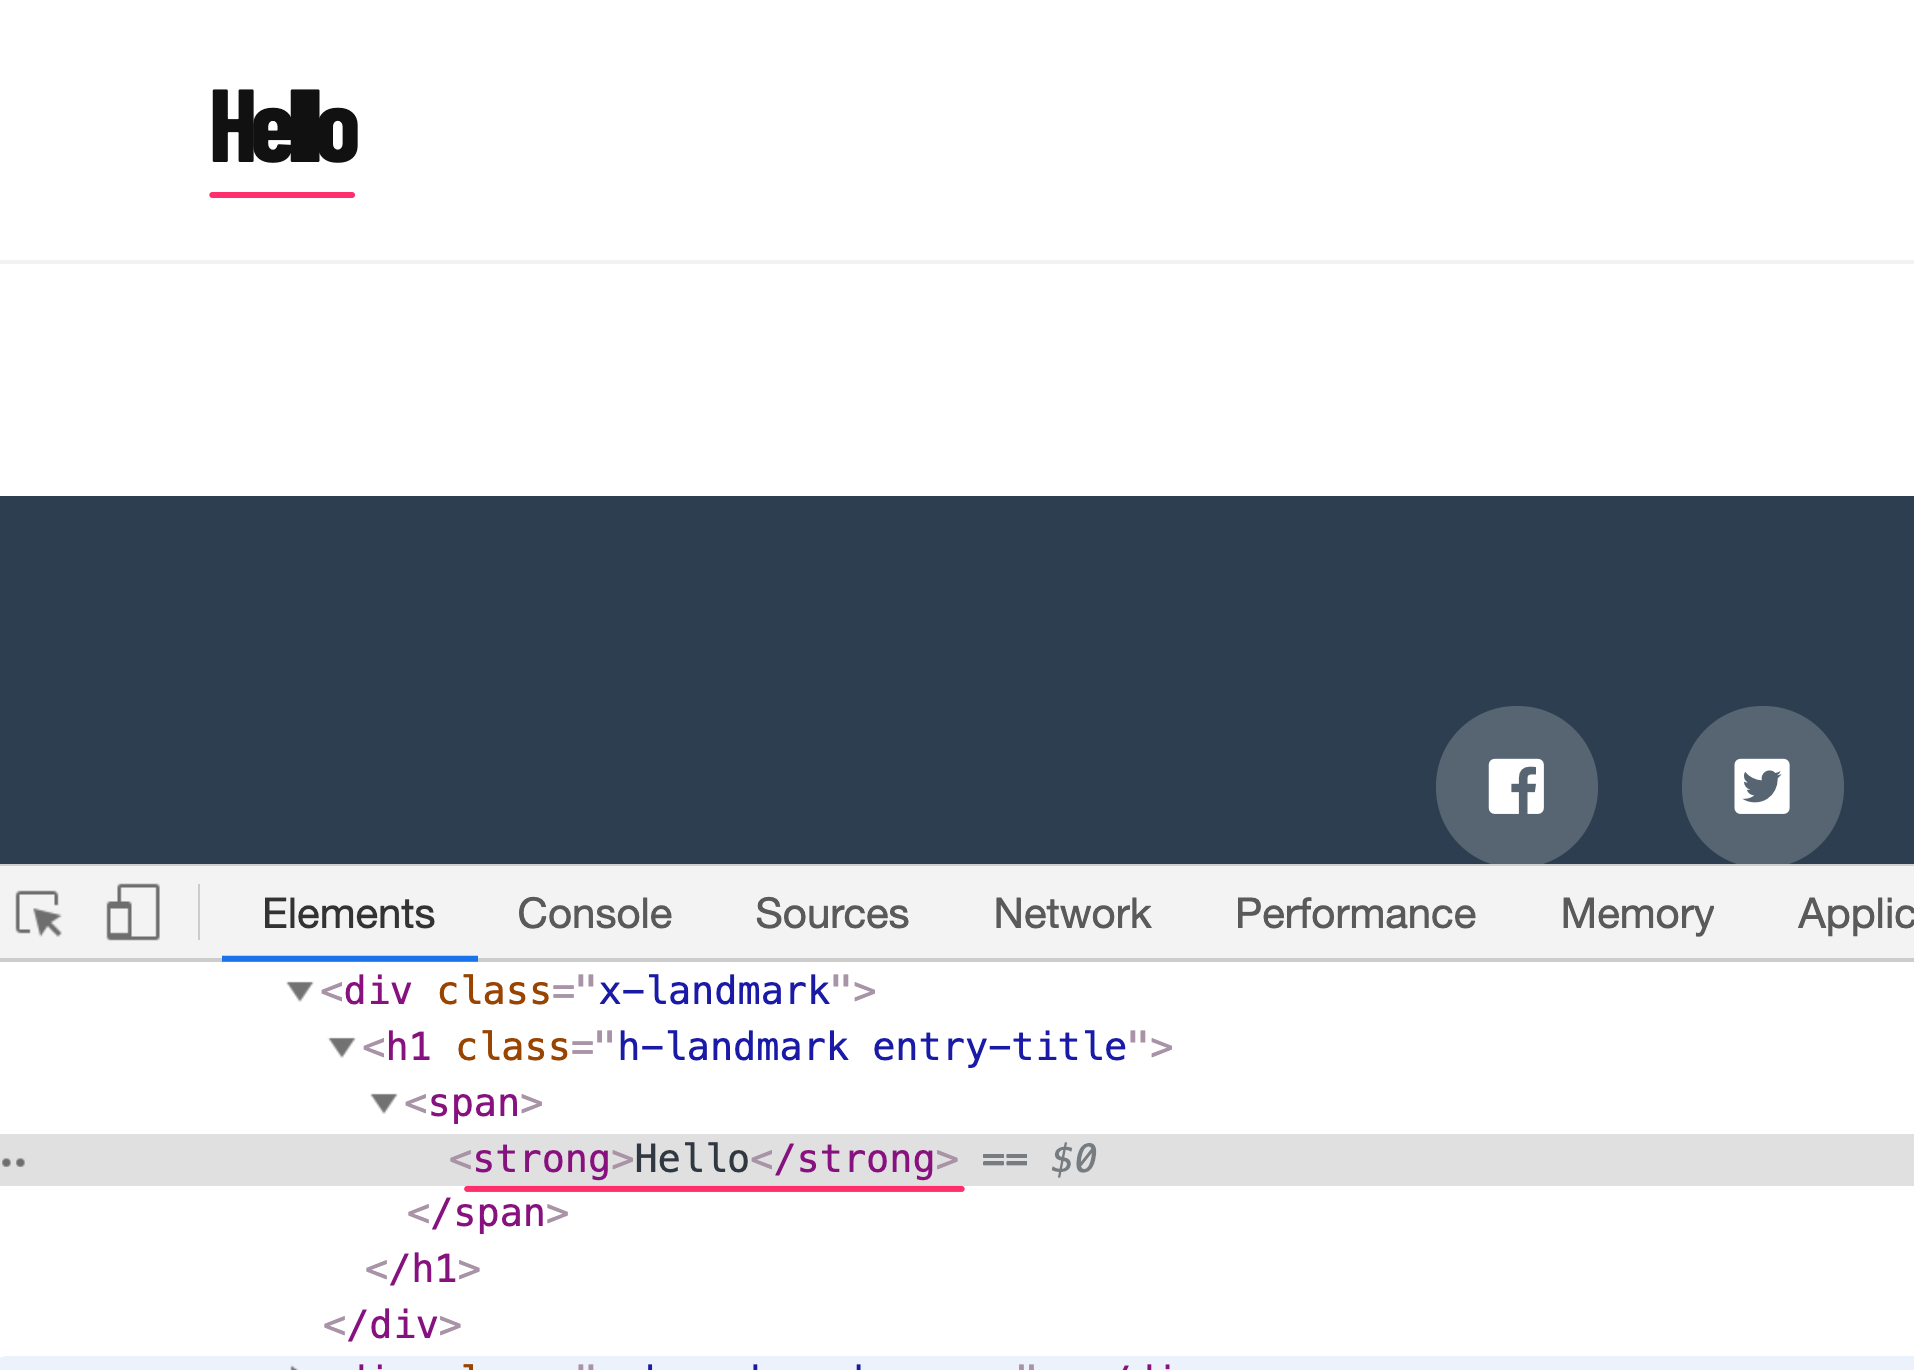Select the closing span tag line
Screen dimensions: 1914x1370
[488, 1214]
